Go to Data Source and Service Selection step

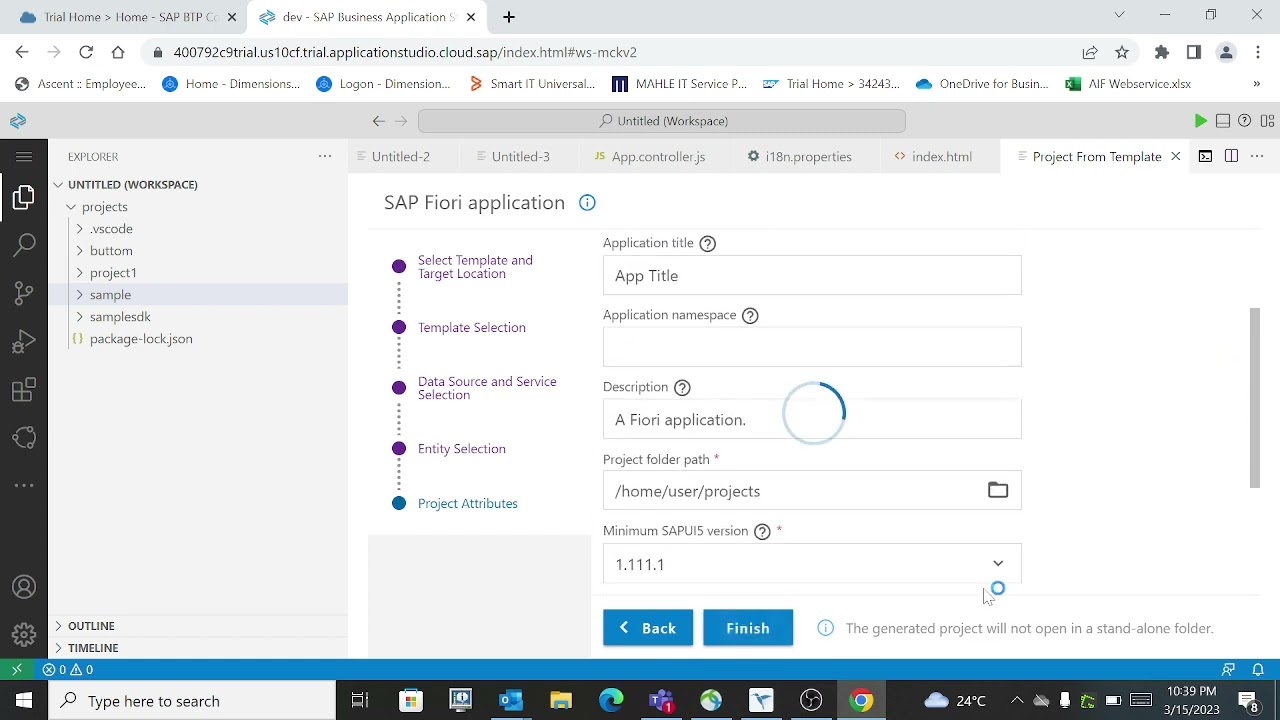click(x=487, y=388)
